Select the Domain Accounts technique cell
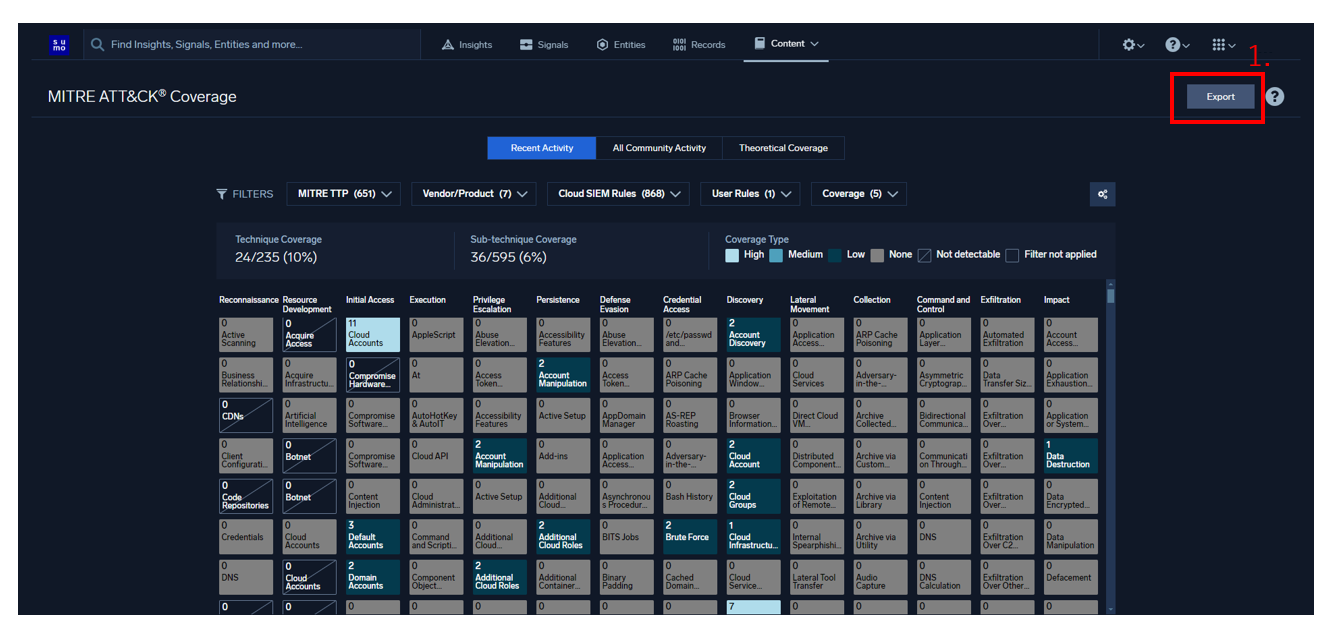 click(x=373, y=577)
